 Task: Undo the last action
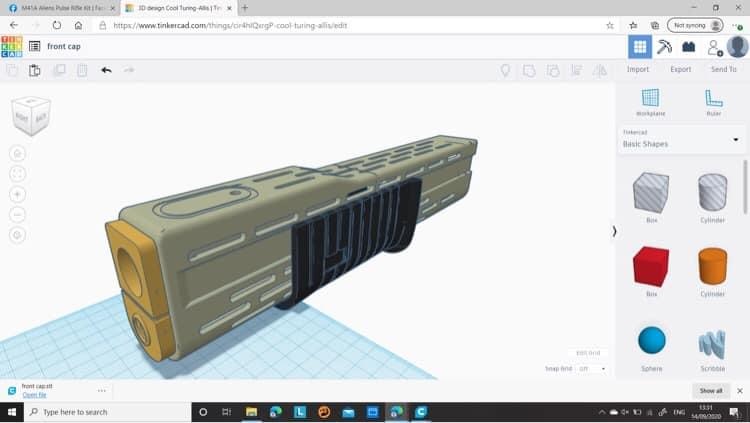[x=106, y=70]
